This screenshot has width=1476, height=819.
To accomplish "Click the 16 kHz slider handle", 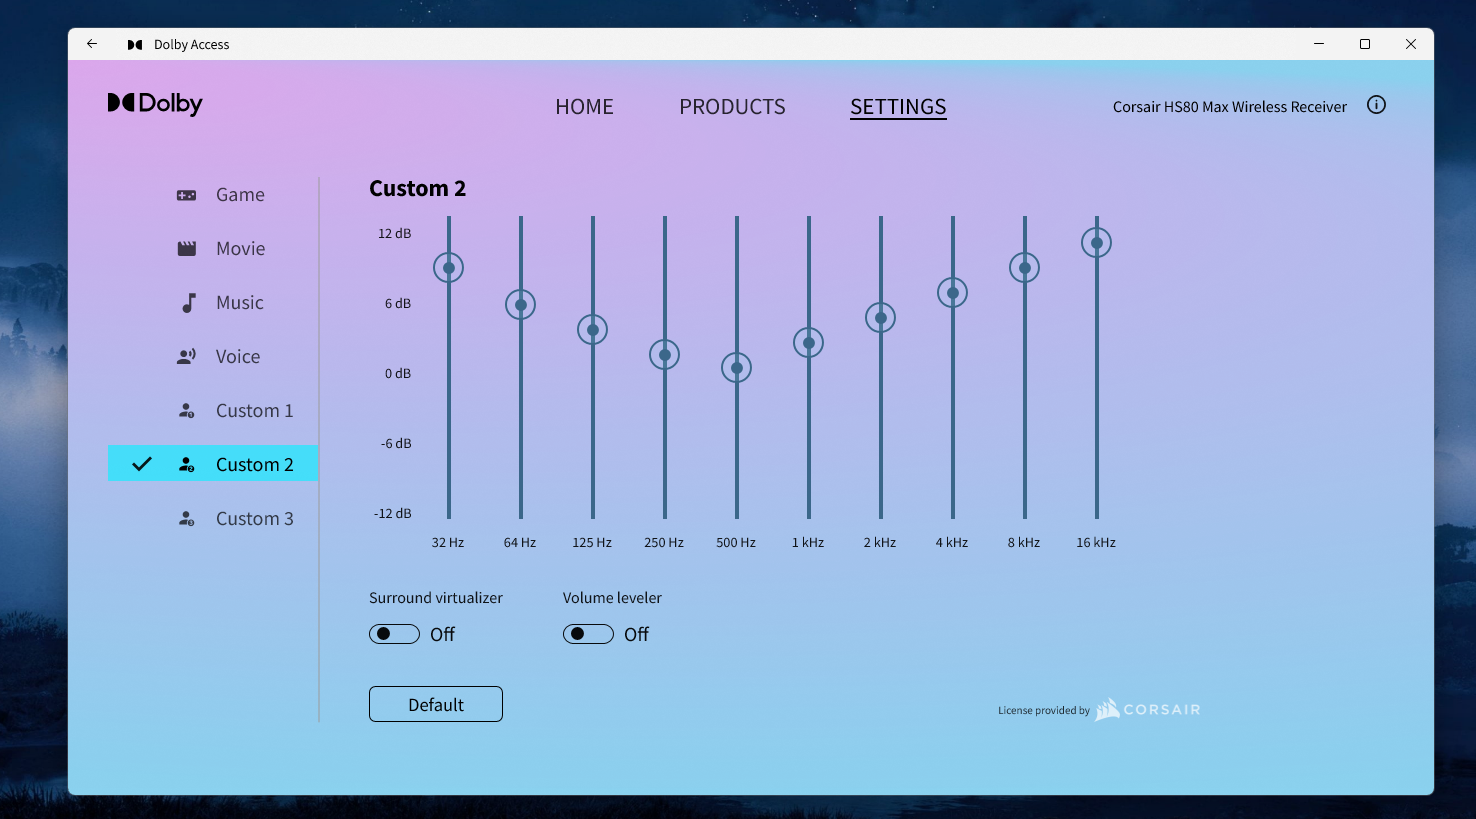I will (1097, 243).
